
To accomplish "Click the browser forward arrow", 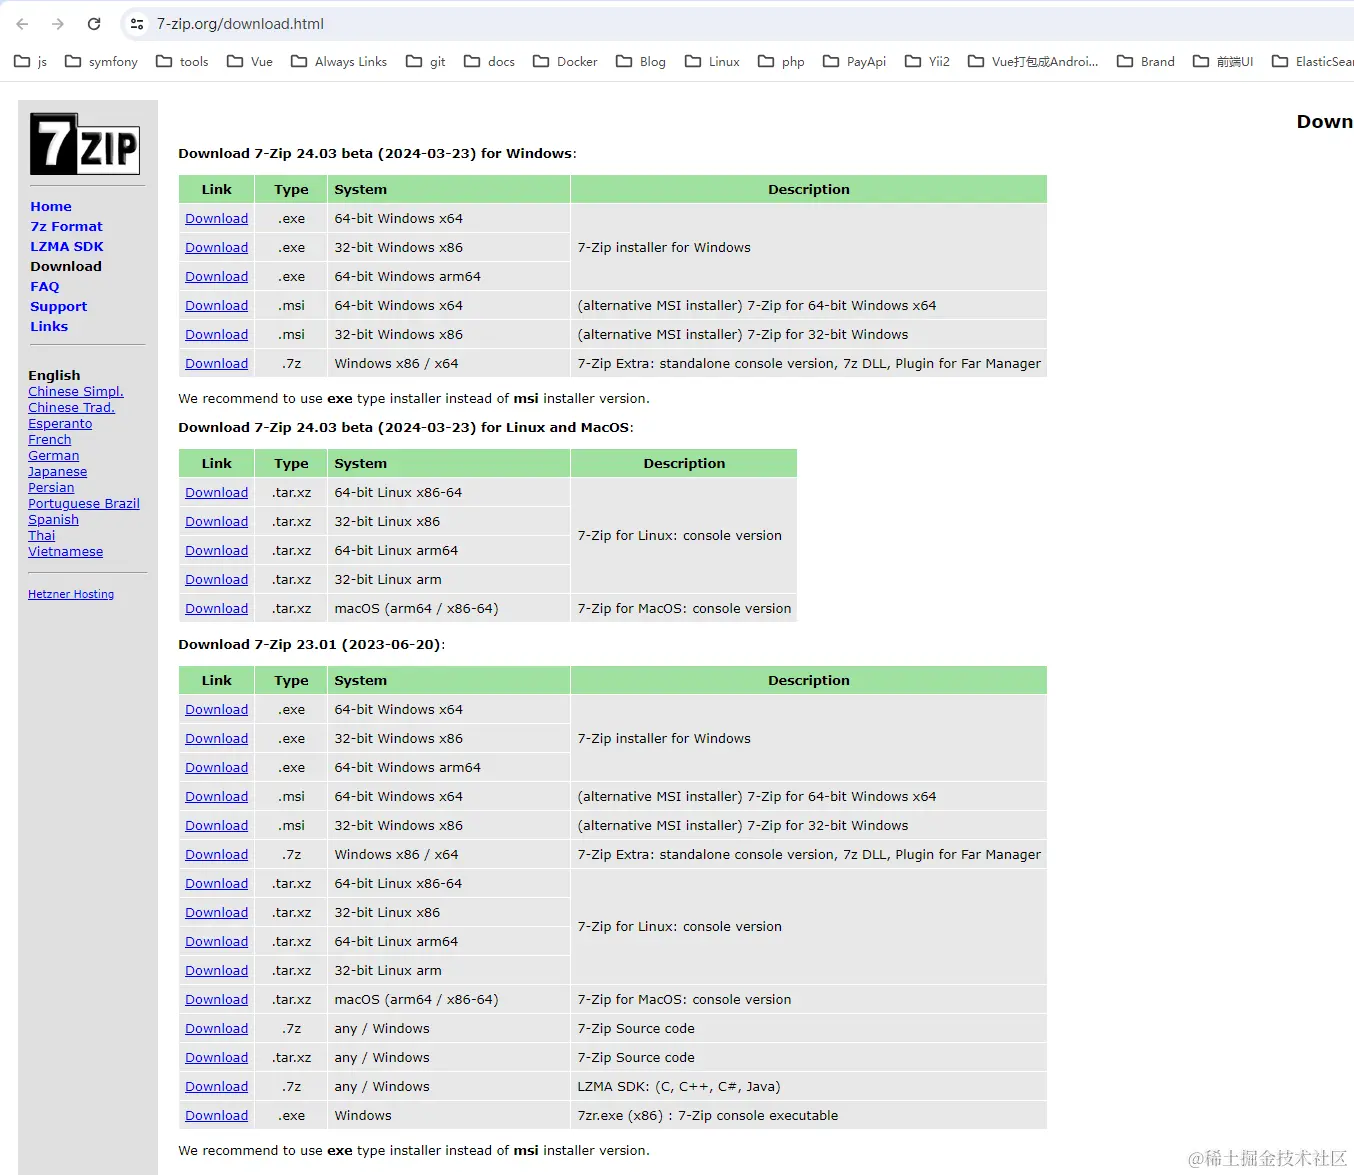I will [x=58, y=24].
